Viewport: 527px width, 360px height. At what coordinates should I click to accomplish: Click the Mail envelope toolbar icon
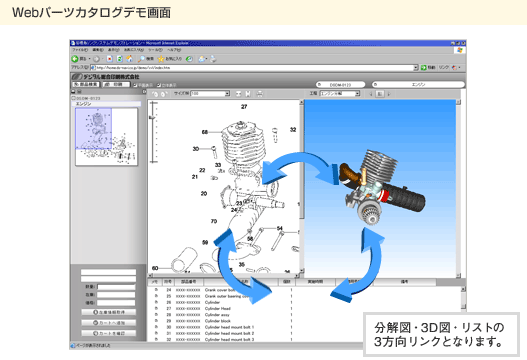point(201,59)
